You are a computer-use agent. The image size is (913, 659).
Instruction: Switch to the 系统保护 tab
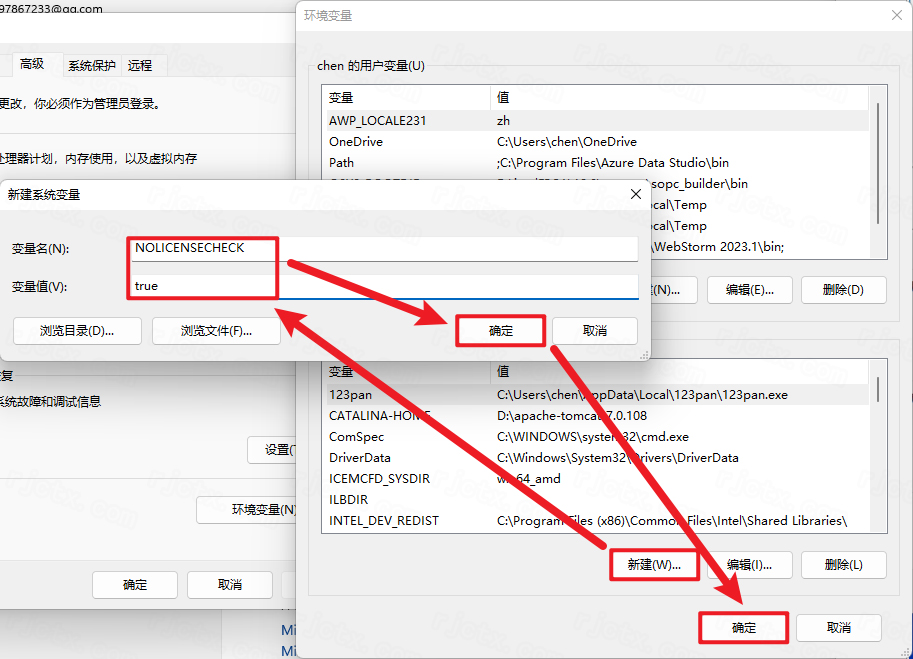click(x=92, y=66)
